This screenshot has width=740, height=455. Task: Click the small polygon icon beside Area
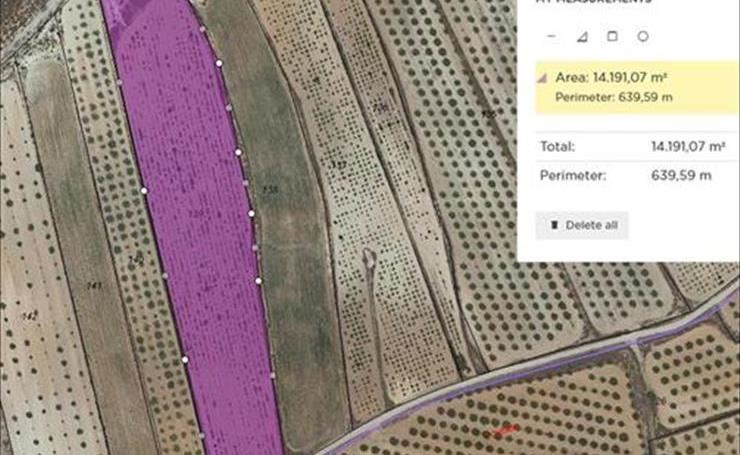pyautogui.click(x=543, y=76)
